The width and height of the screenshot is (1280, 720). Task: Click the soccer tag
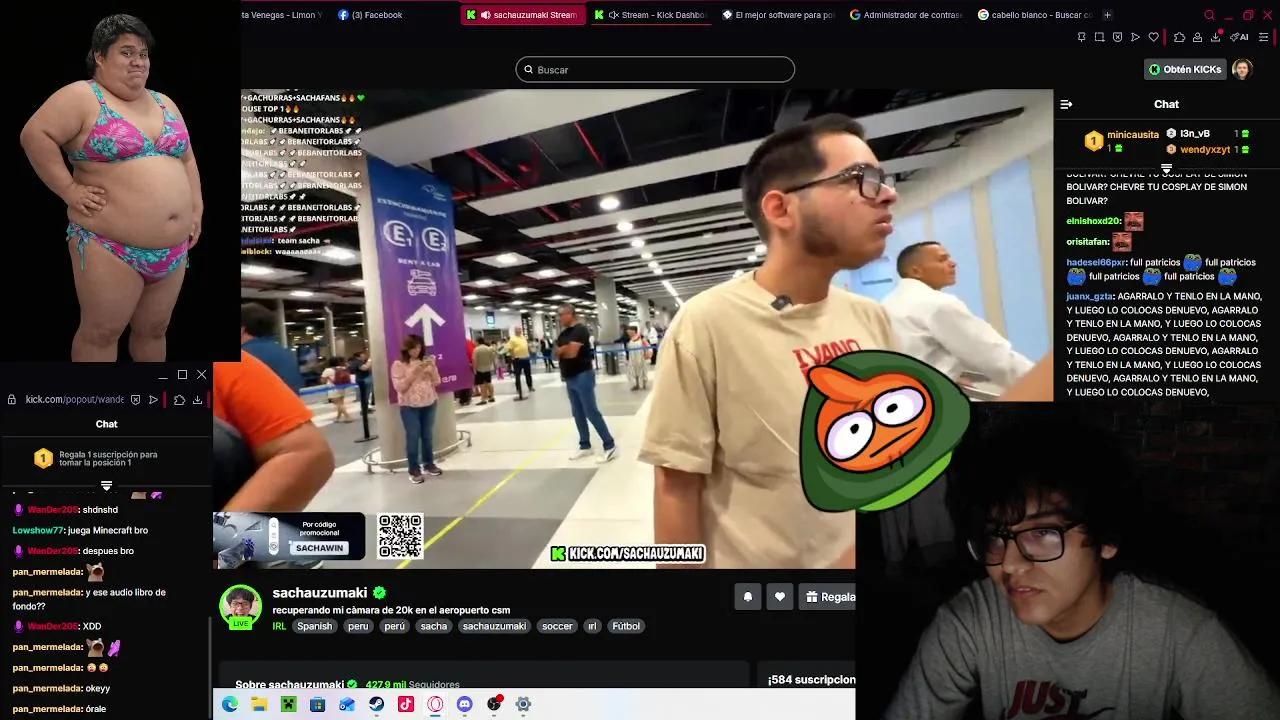(x=557, y=626)
